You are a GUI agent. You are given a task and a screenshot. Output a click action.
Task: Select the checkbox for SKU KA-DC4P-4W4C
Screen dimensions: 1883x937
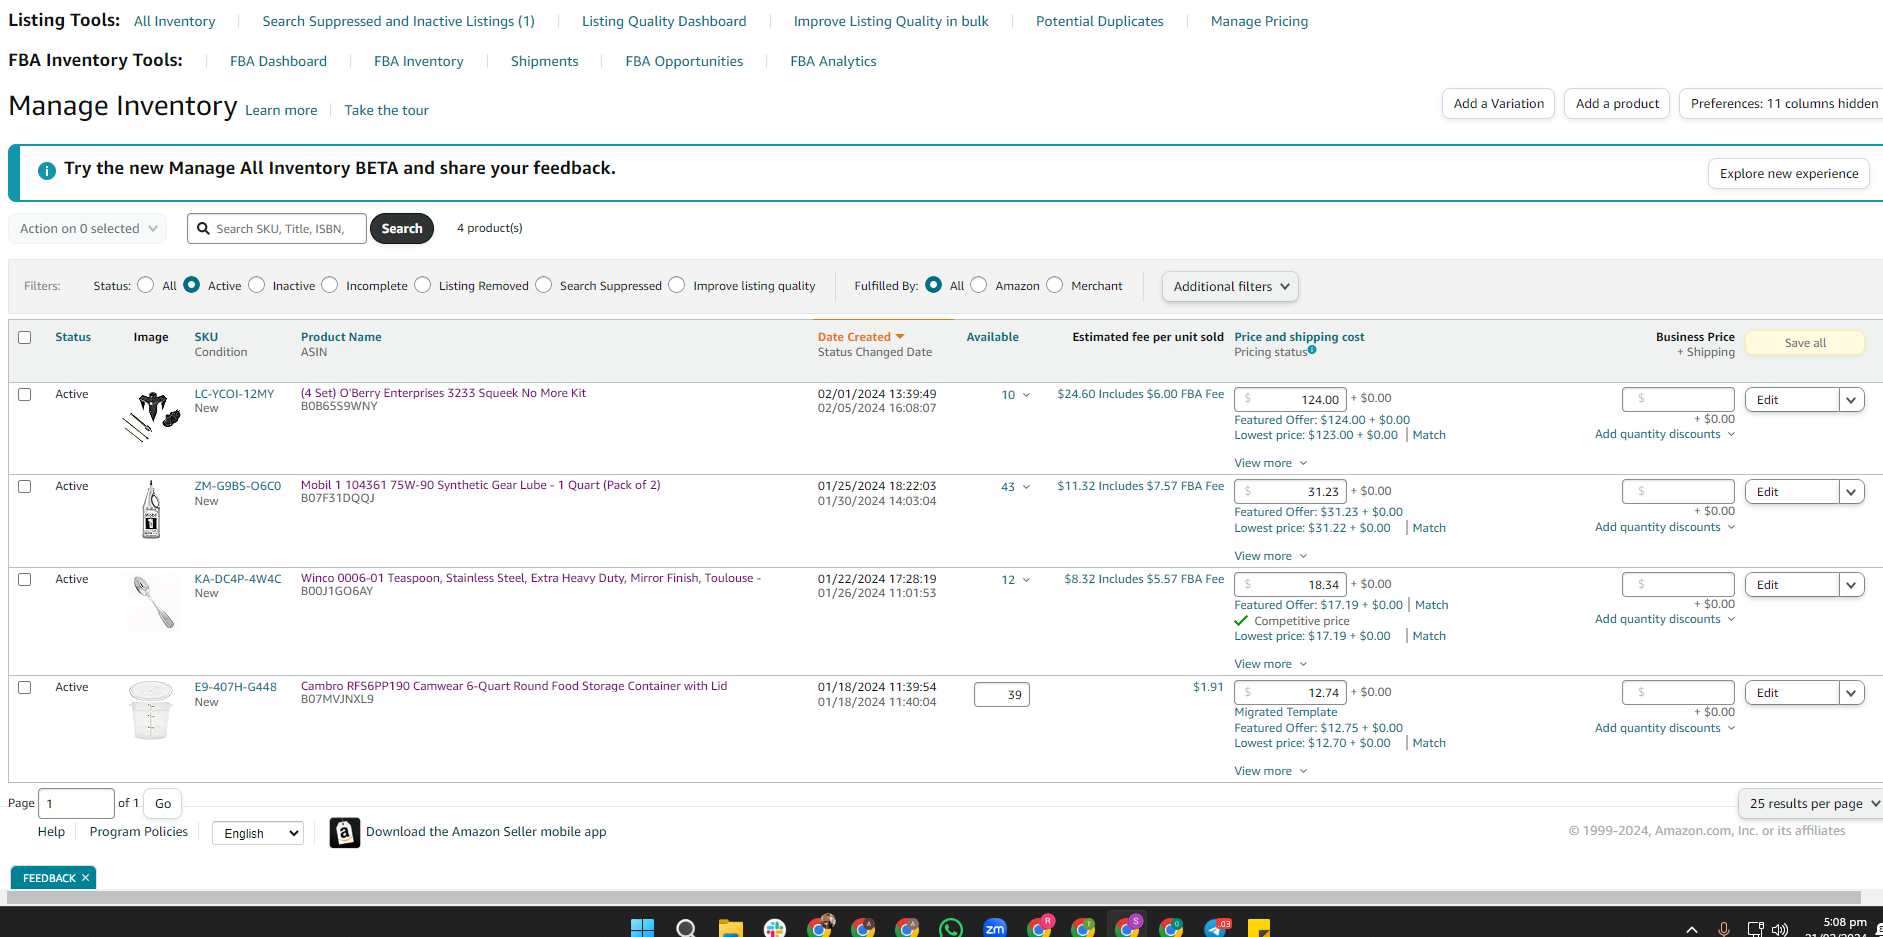(x=25, y=579)
